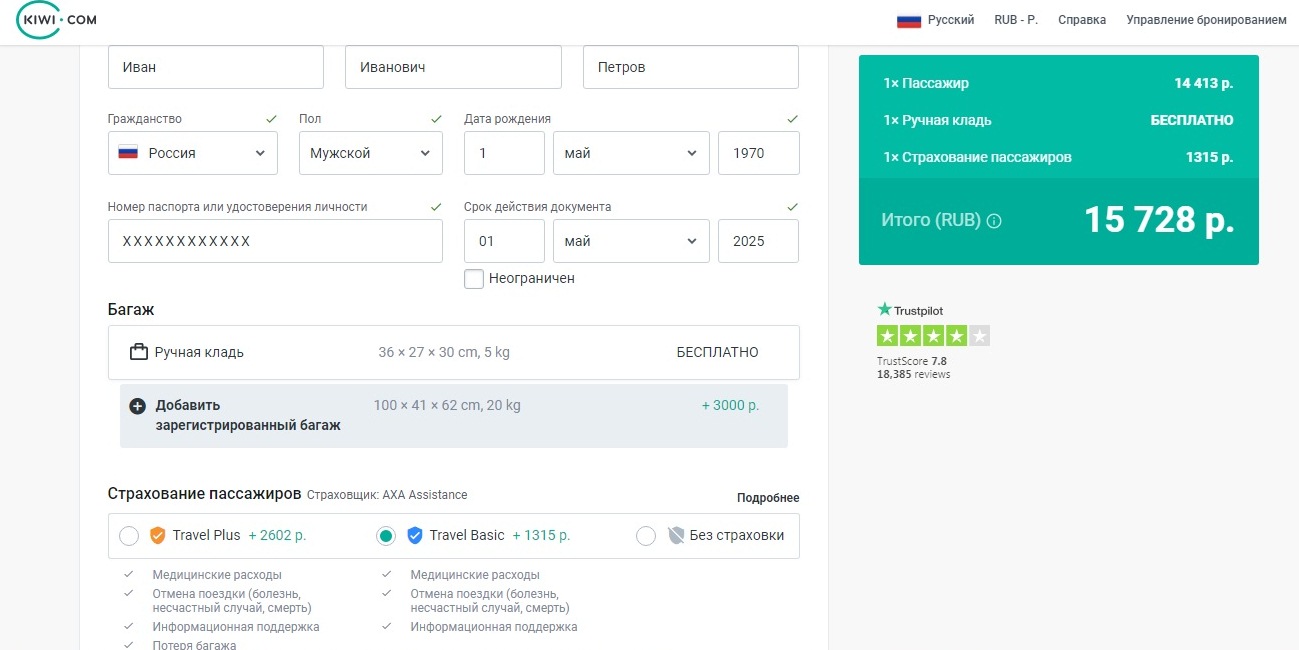Click the Kiwi.com logo
This screenshot has height=650, width=1299.
pos(57,20)
